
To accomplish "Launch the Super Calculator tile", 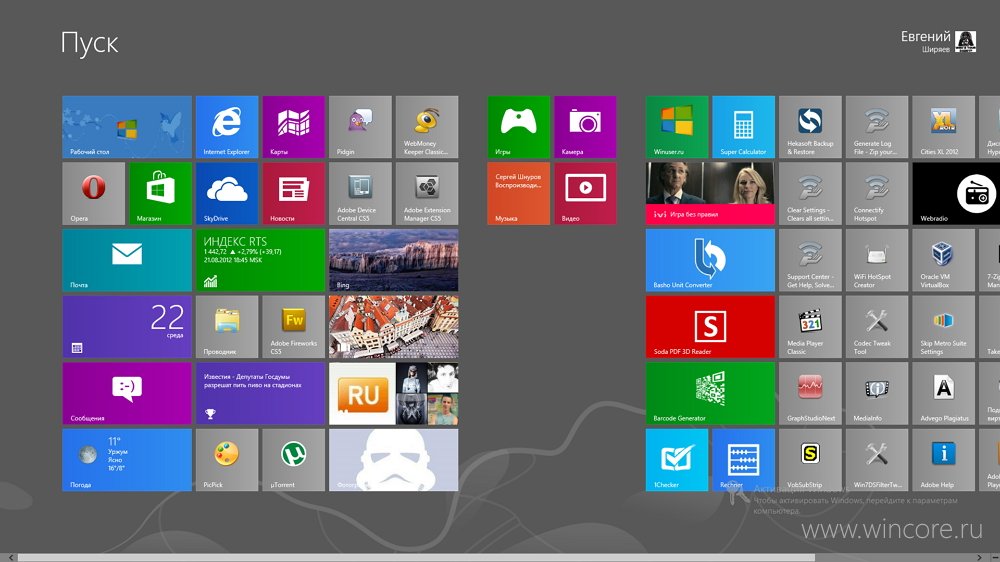I will point(744,127).
